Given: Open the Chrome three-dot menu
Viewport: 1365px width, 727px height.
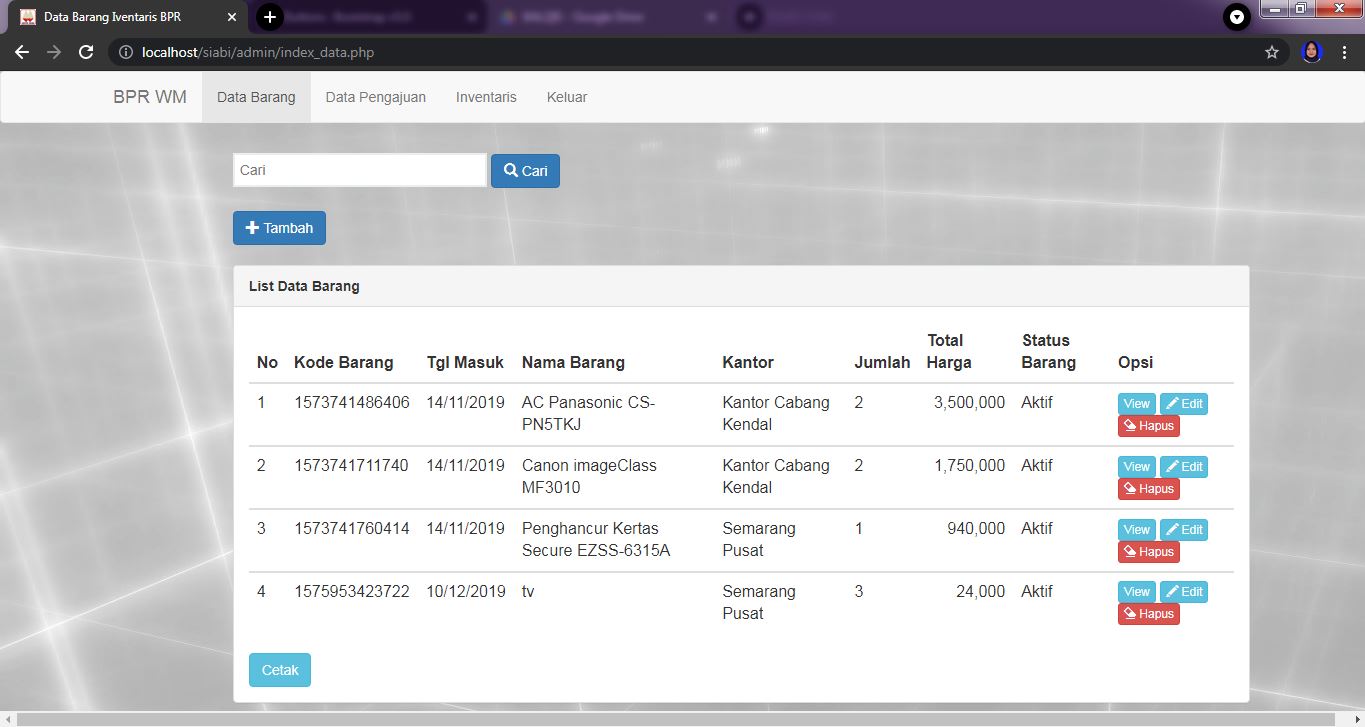Looking at the screenshot, I should [x=1344, y=52].
